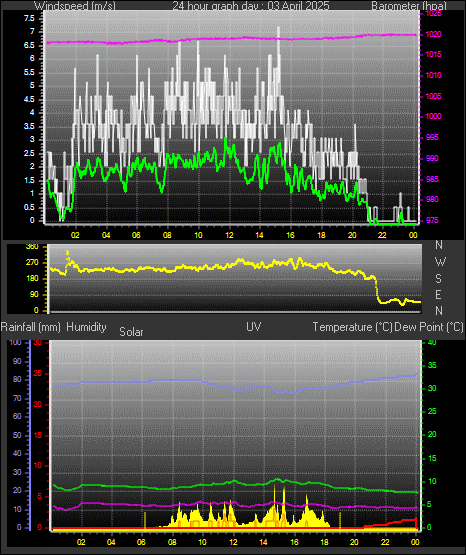The image size is (466, 555).
Task: Click the Barometer (hpa) axis title
Action: coord(409,6)
